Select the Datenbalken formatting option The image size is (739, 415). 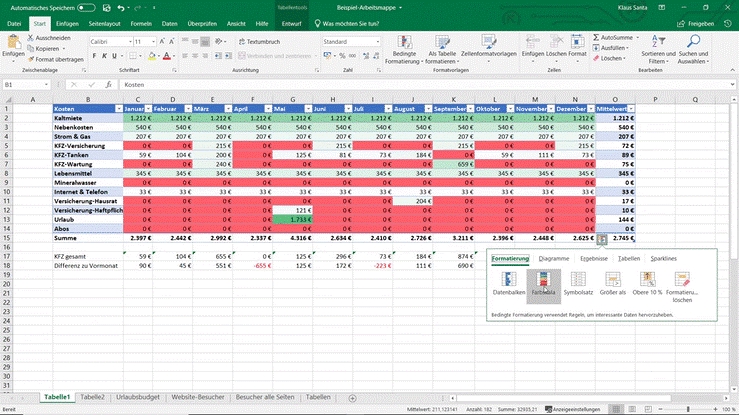click(x=509, y=284)
